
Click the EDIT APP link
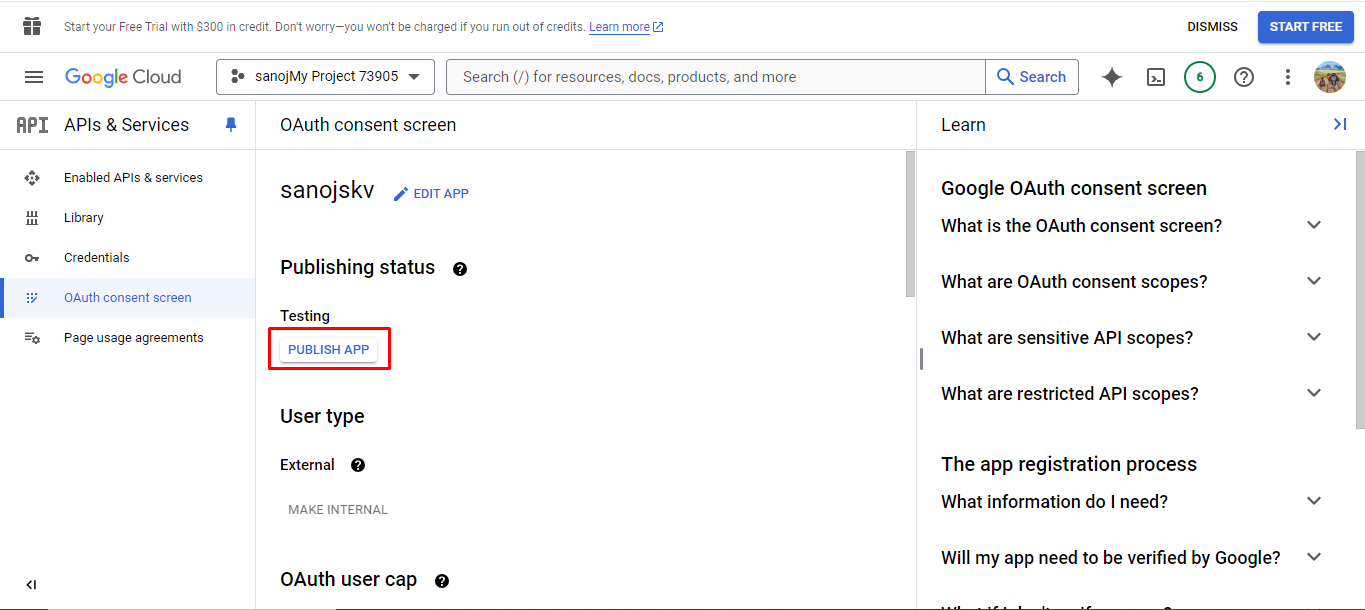(x=431, y=194)
